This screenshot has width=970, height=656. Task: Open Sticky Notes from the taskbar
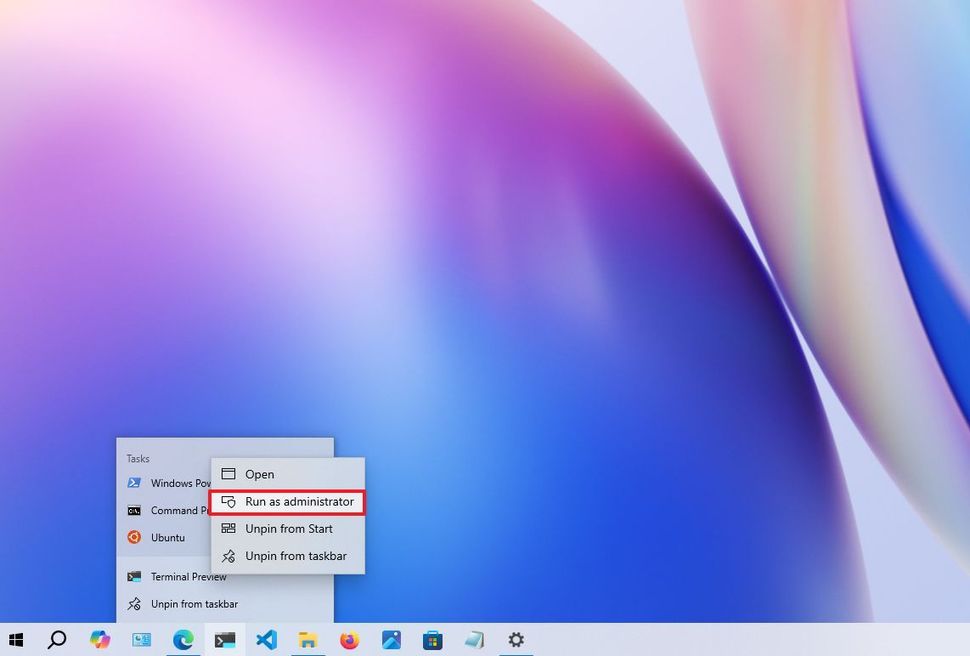click(x=474, y=639)
